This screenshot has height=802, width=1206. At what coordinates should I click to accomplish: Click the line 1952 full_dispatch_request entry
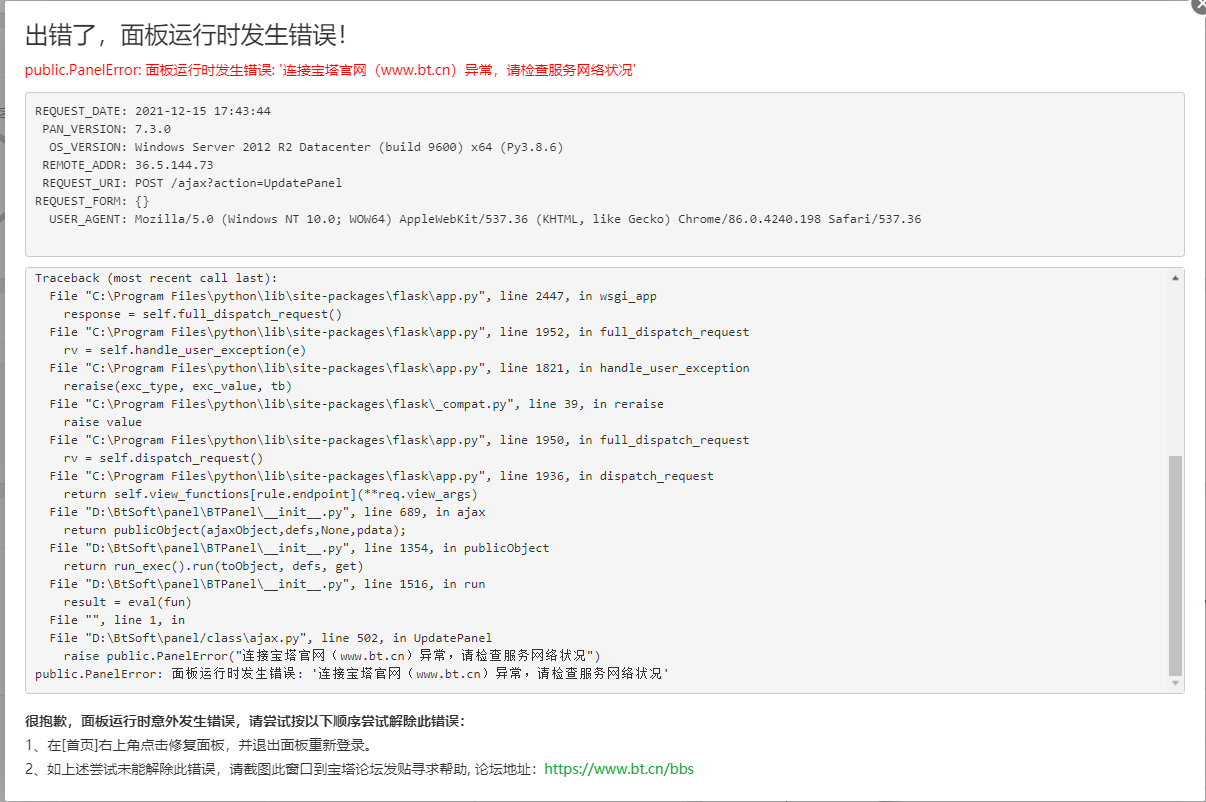click(x=399, y=332)
